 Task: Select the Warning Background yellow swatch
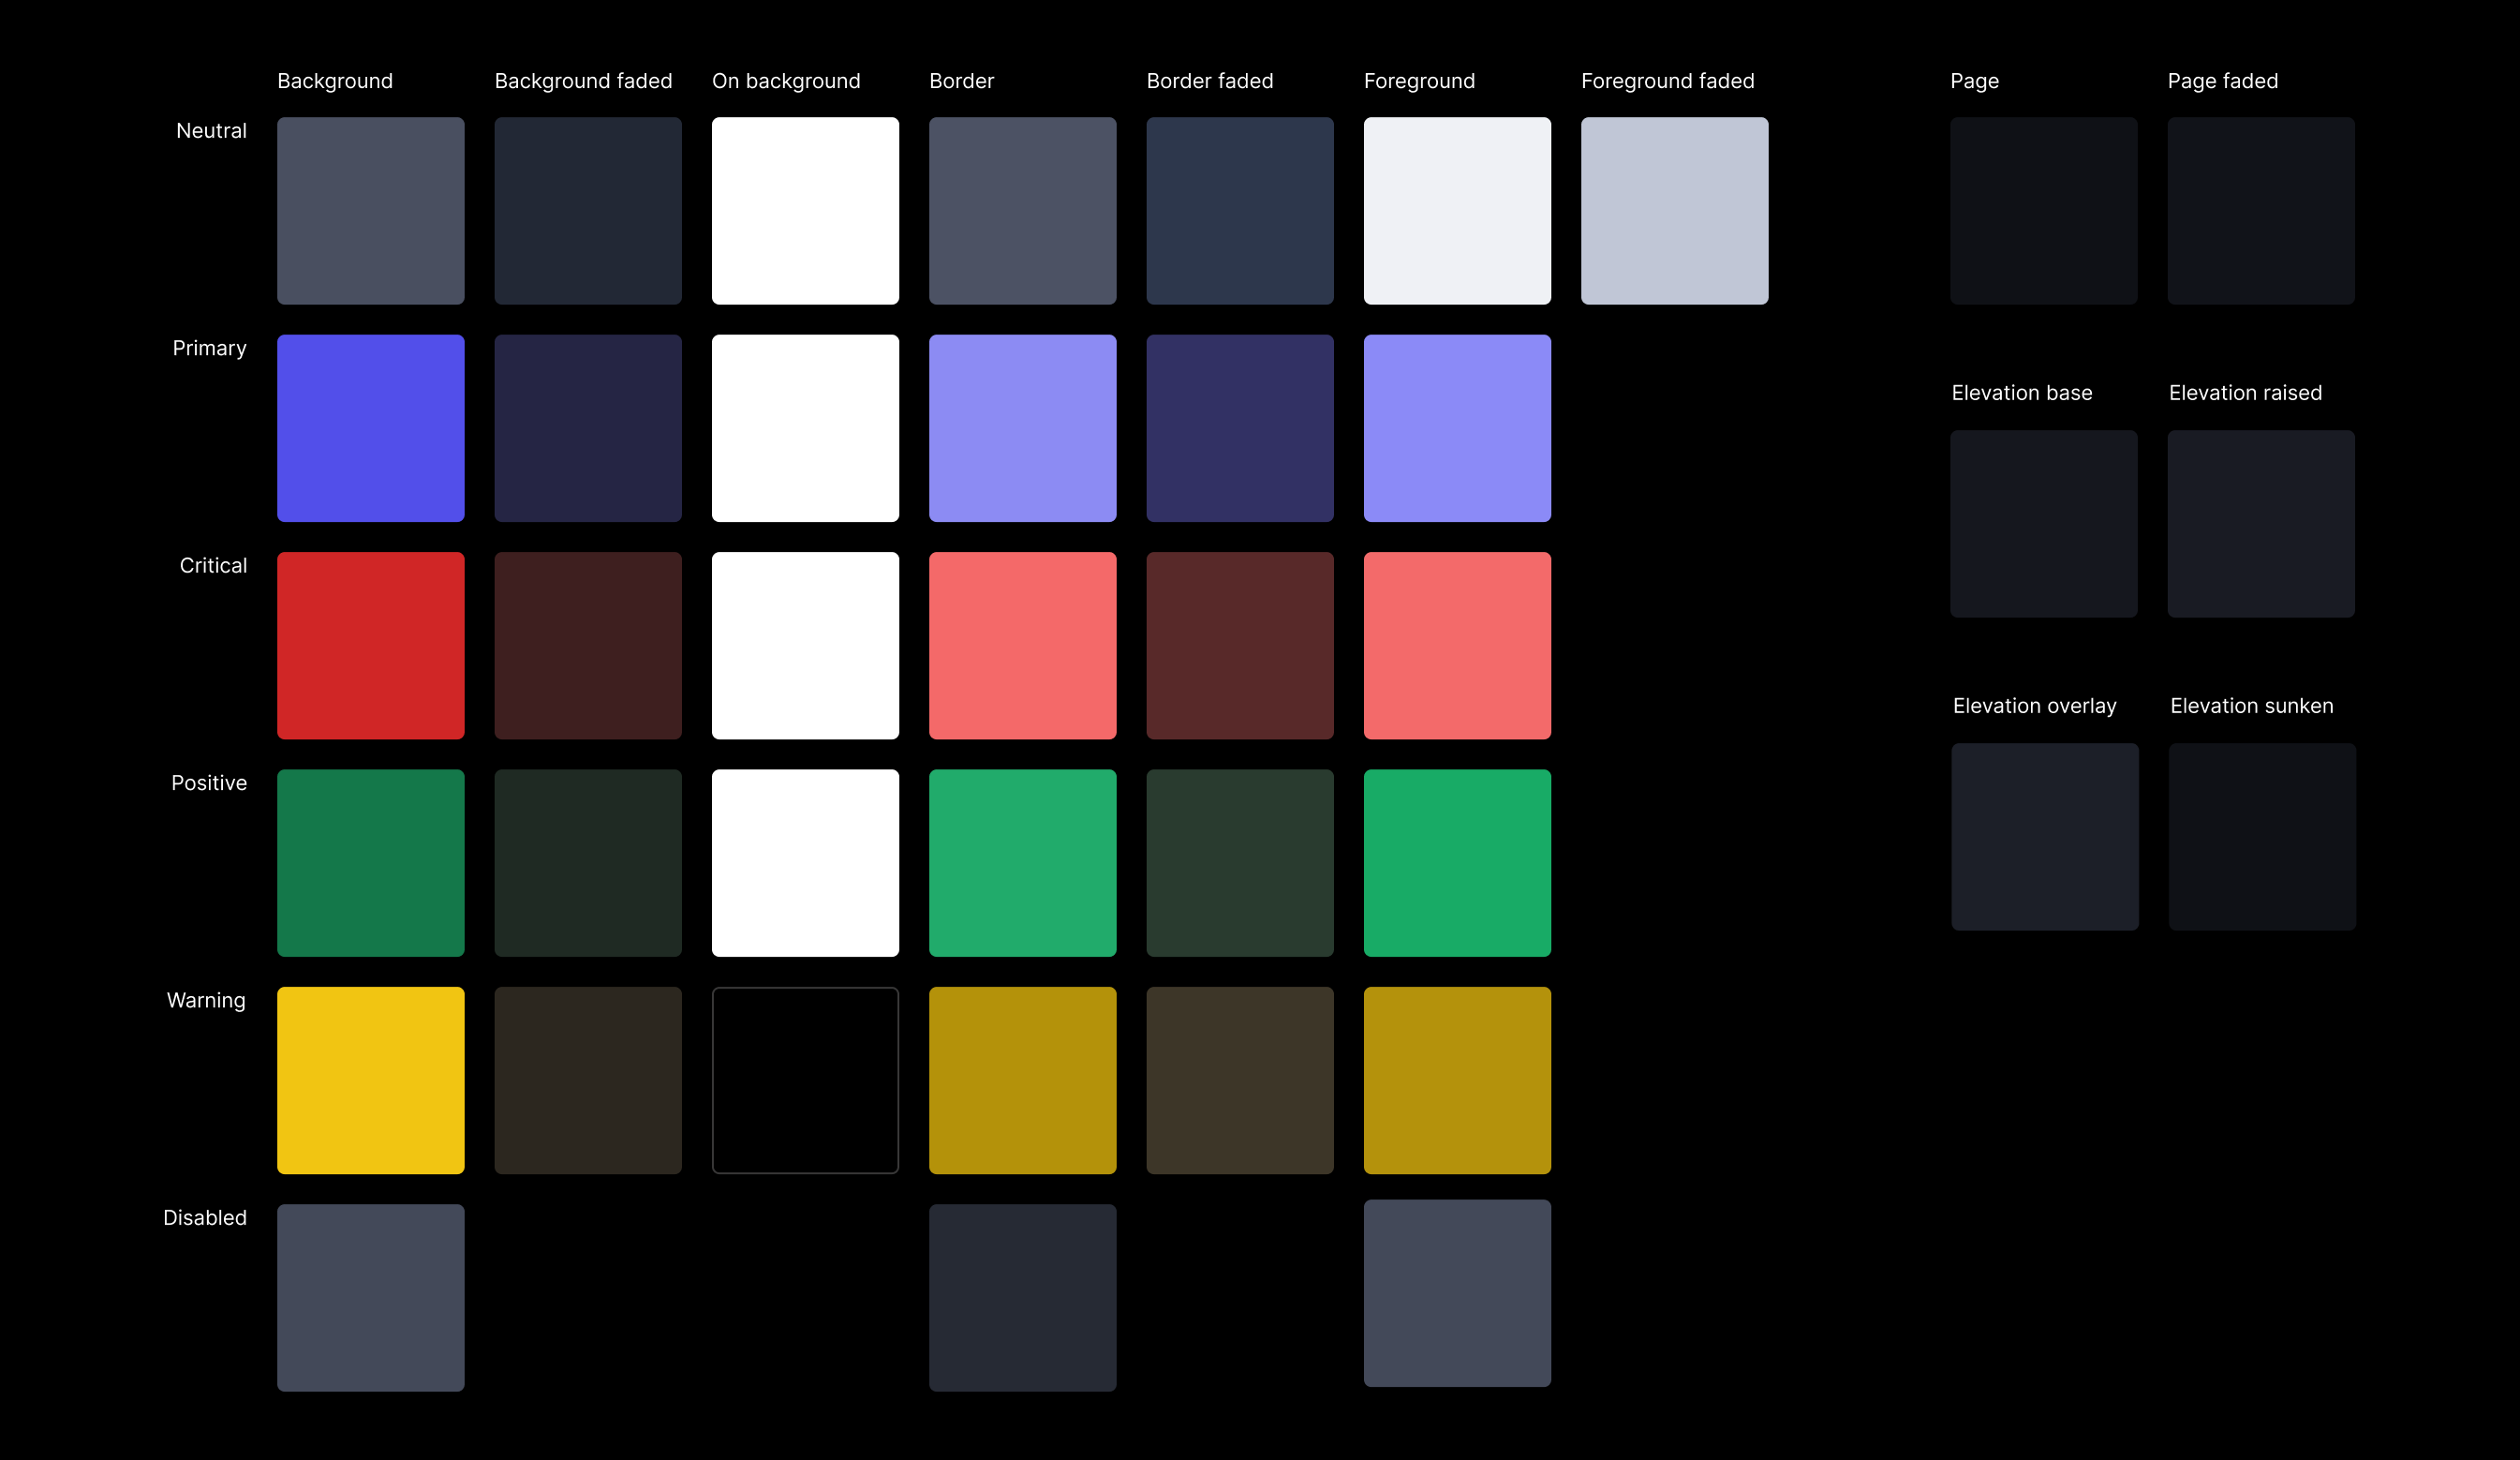[370, 1080]
